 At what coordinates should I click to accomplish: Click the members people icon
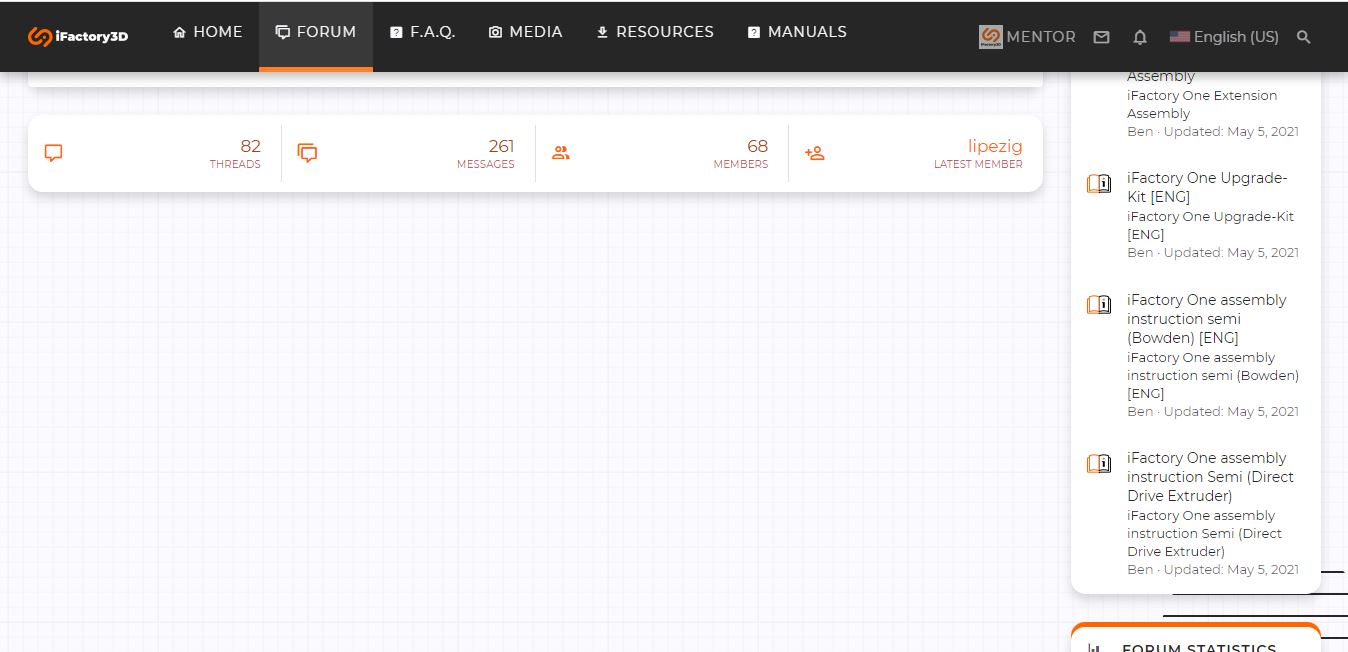pos(561,153)
